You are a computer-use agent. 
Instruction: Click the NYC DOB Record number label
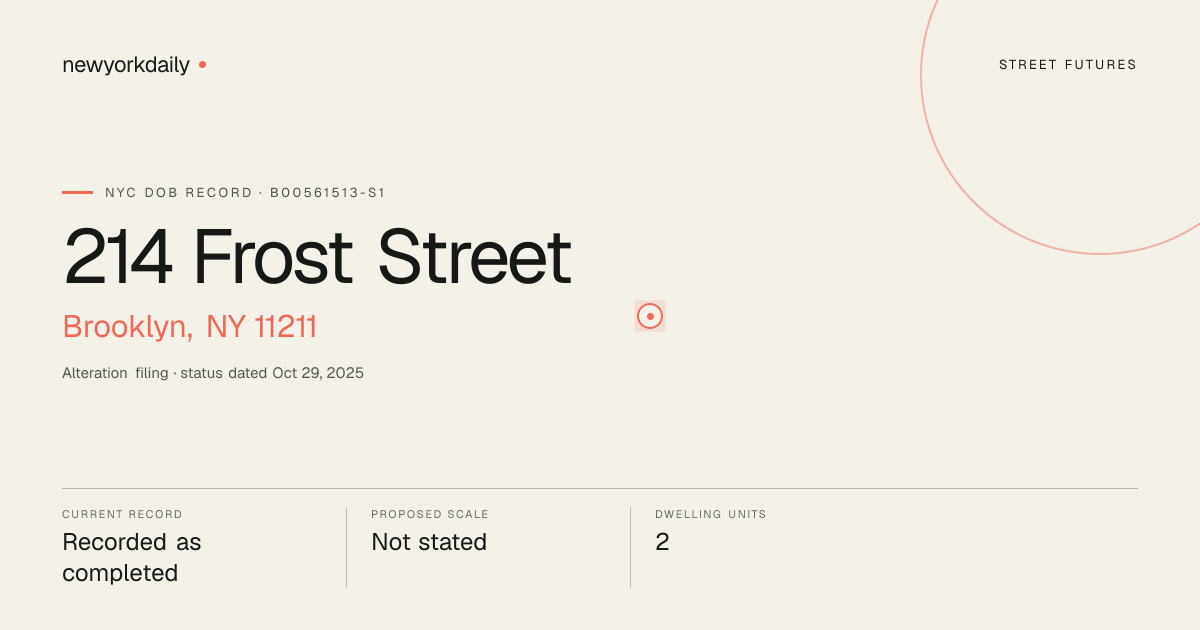coord(245,192)
